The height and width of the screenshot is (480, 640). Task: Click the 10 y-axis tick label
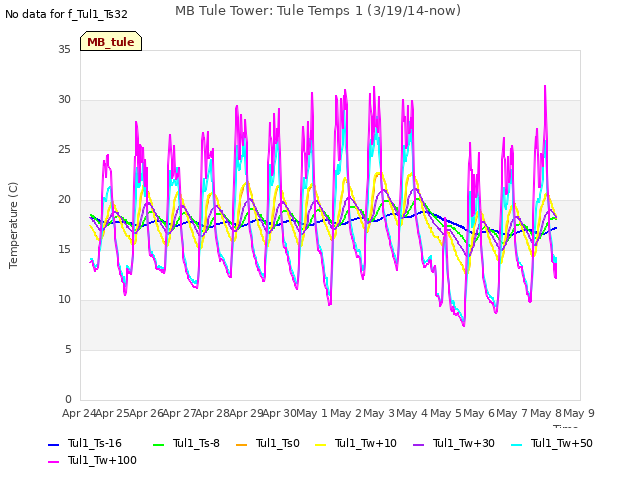coord(64,300)
